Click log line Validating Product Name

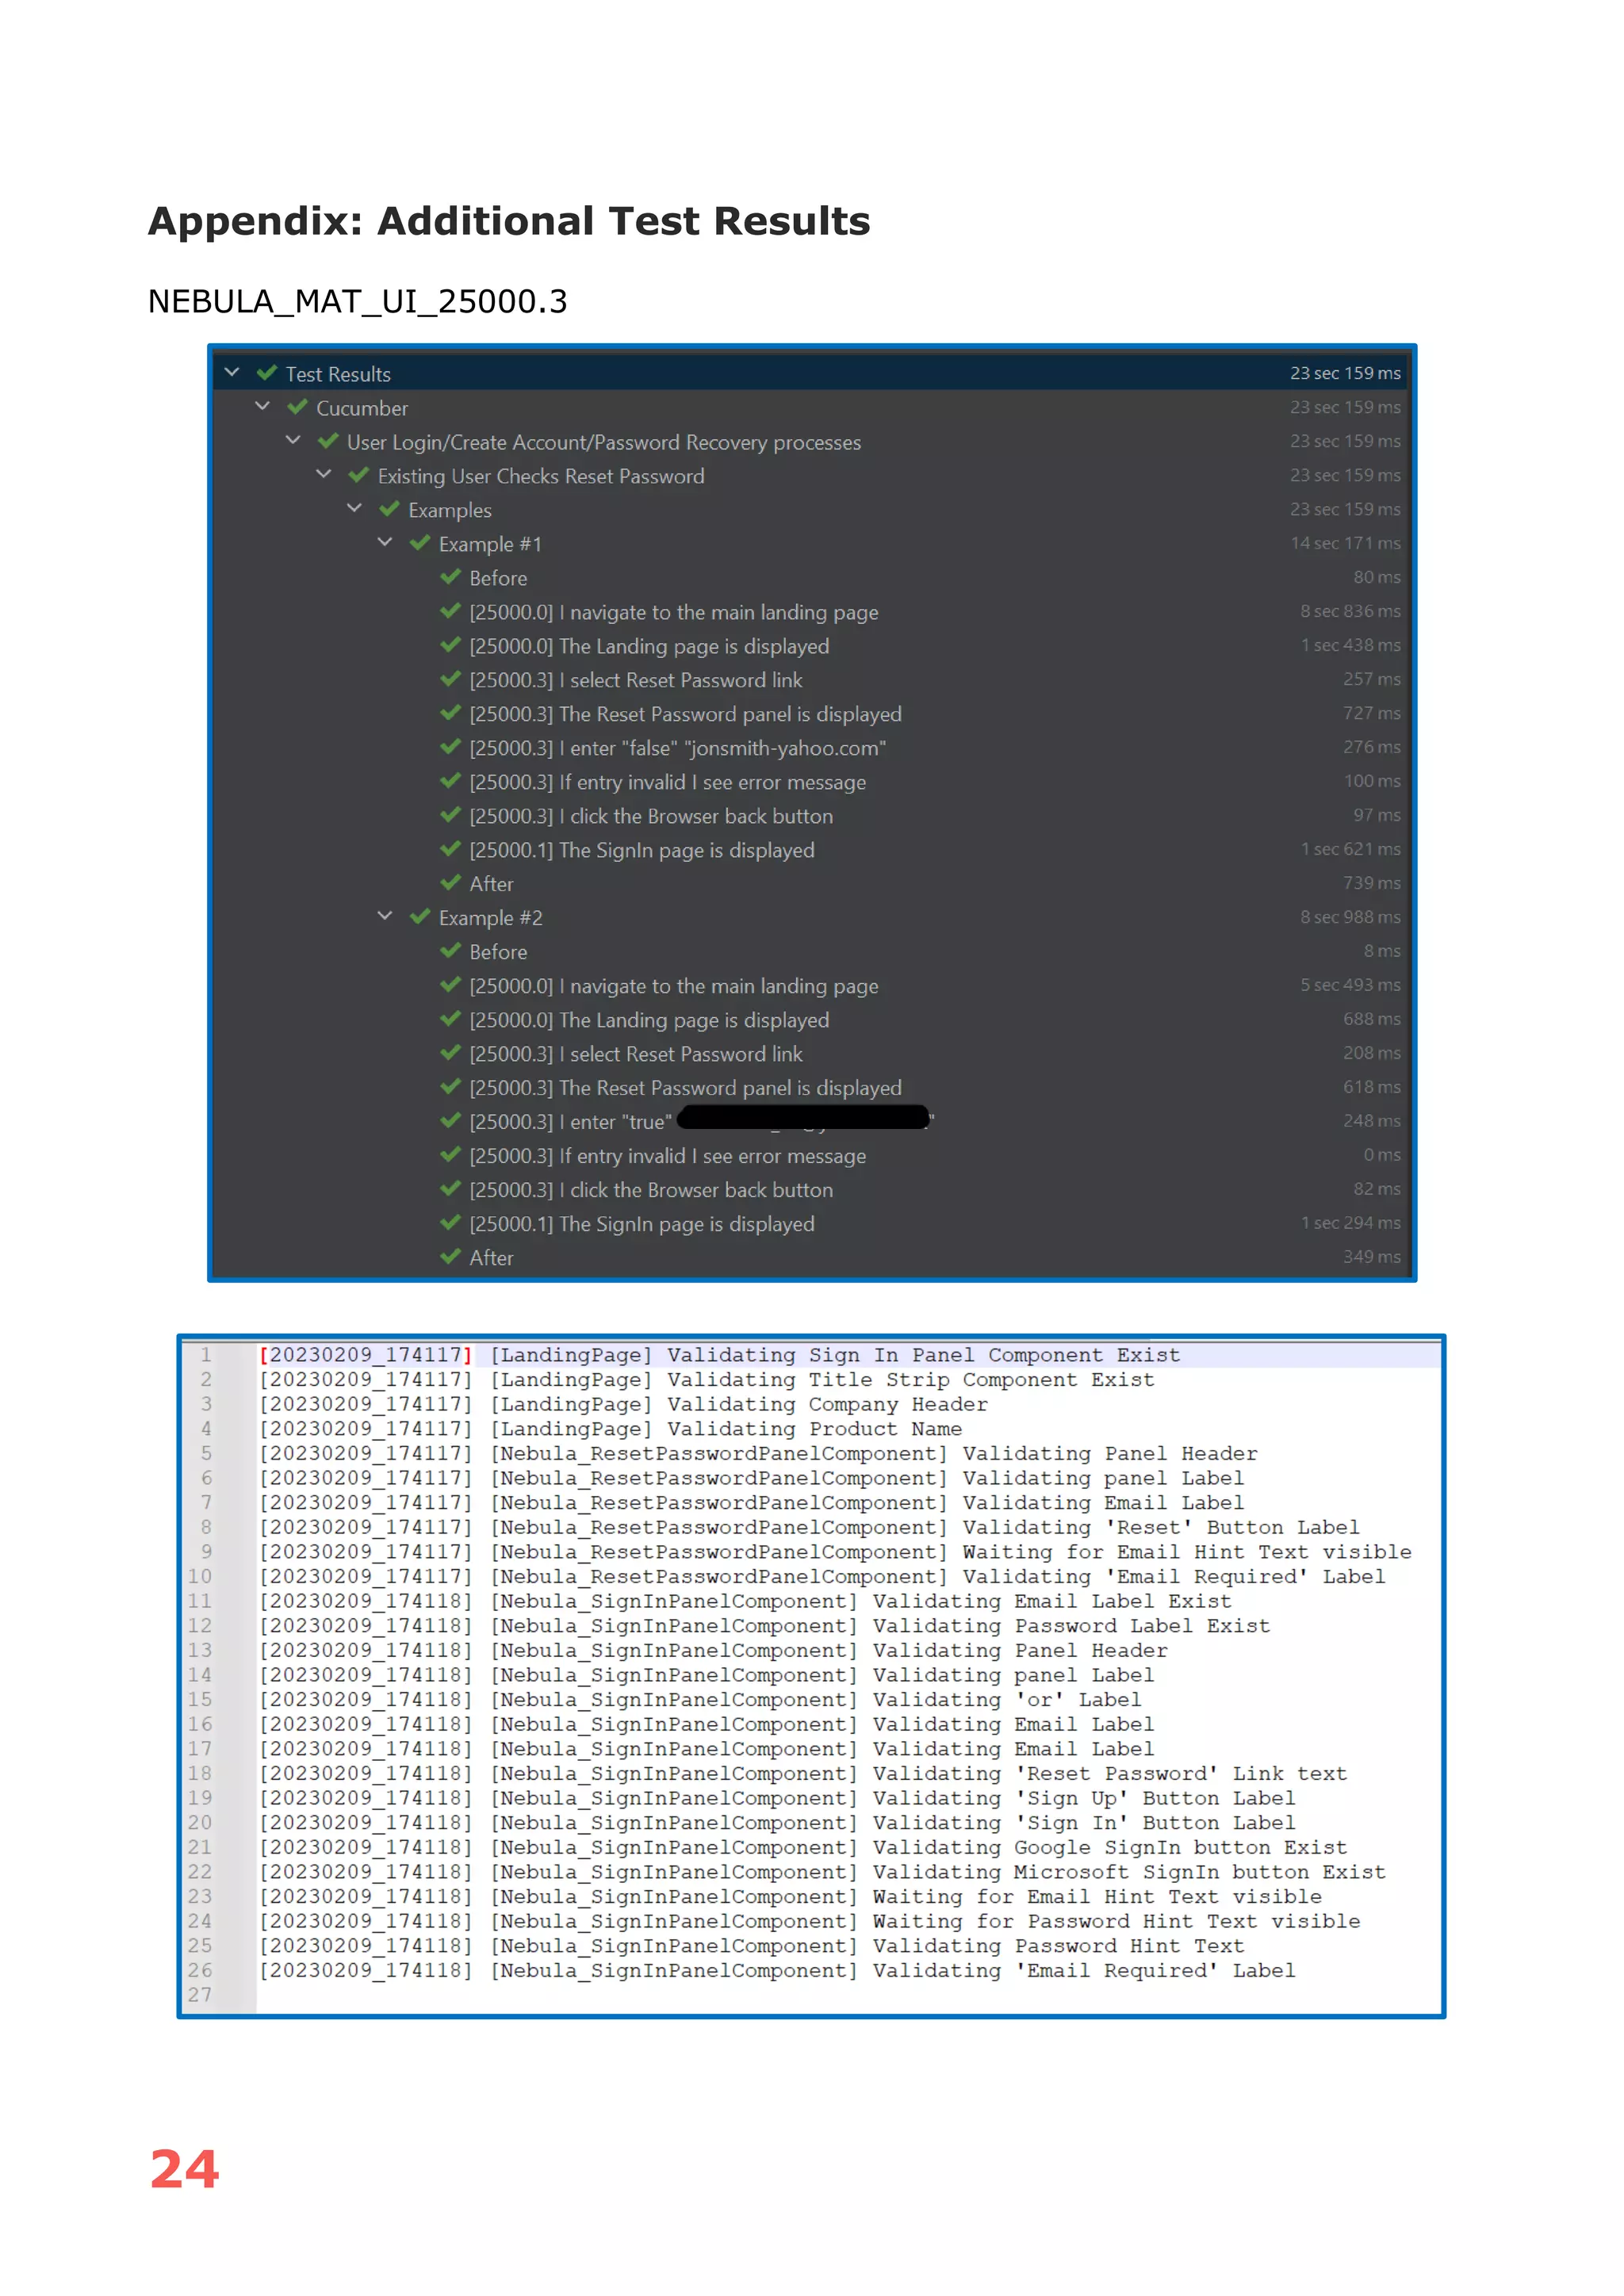(x=610, y=1429)
